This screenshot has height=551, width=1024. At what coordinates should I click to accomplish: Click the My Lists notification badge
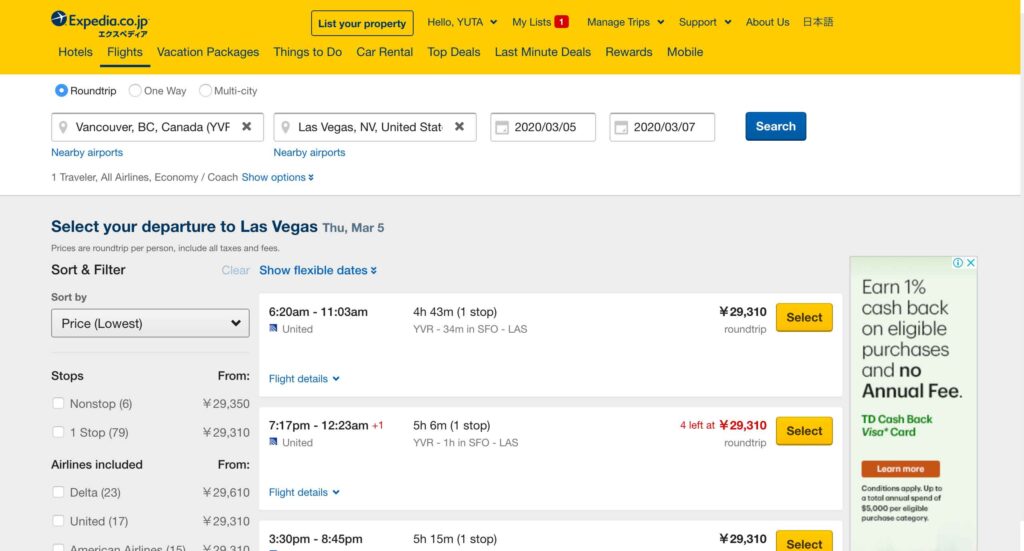point(561,22)
